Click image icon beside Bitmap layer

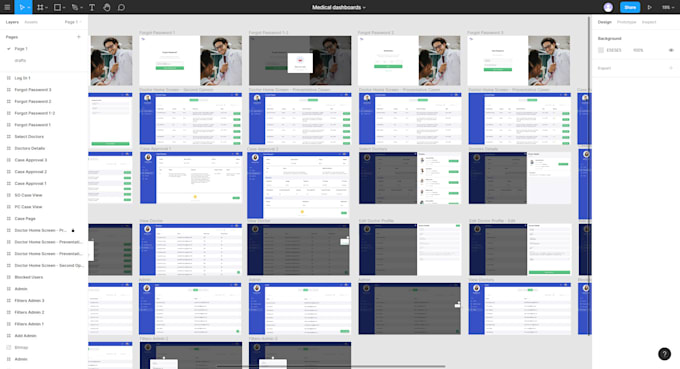[x=9, y=347]
